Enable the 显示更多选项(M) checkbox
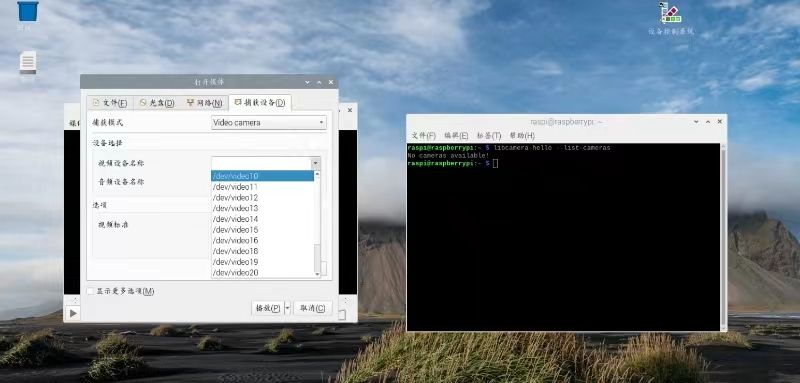The width and height of the screenshot is (800, 383). (90, 291)
